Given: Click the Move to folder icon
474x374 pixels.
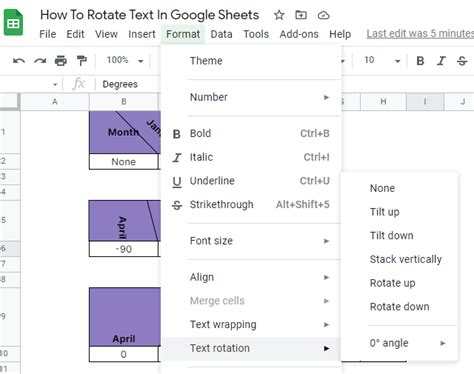Looking at the screenshot, I should 301,15.
